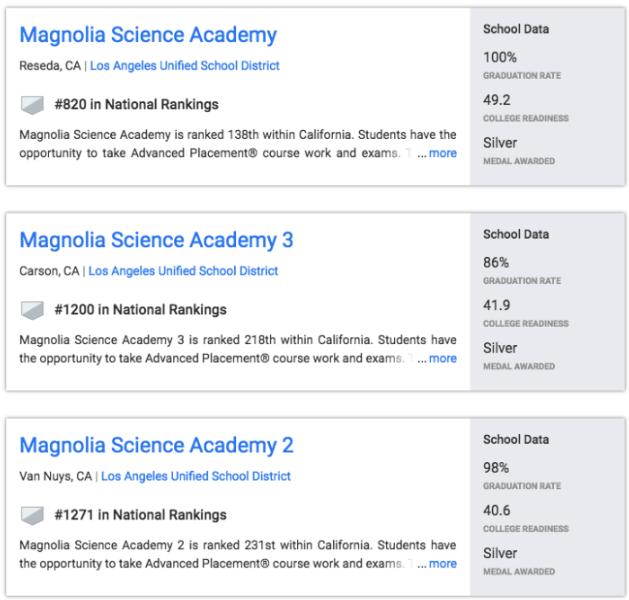Open the Magnolia Science Academy 3 title link

[156, 241]
